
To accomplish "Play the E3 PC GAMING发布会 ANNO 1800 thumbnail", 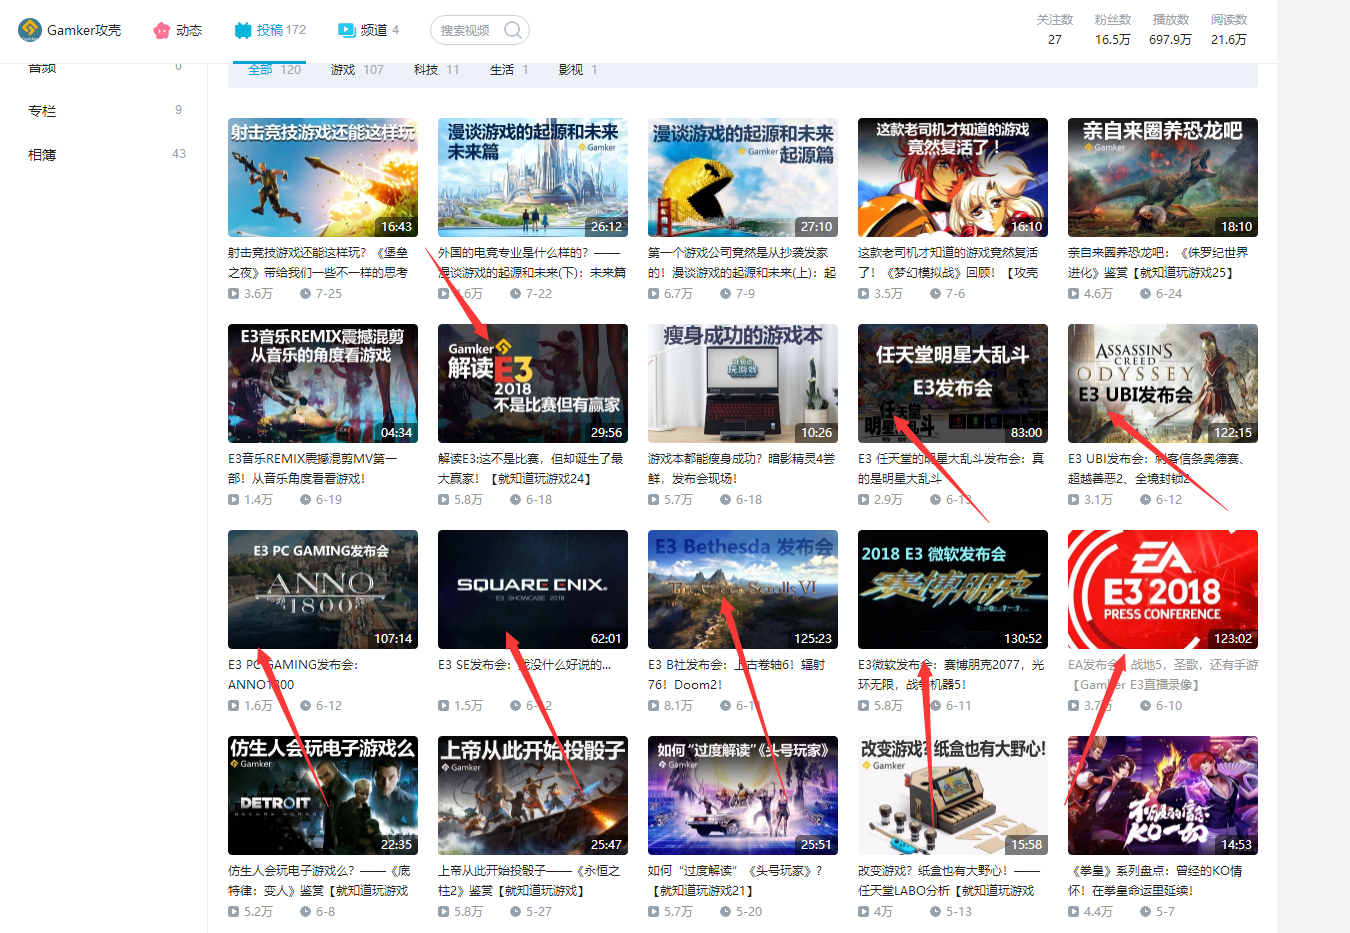I will 323,590.
